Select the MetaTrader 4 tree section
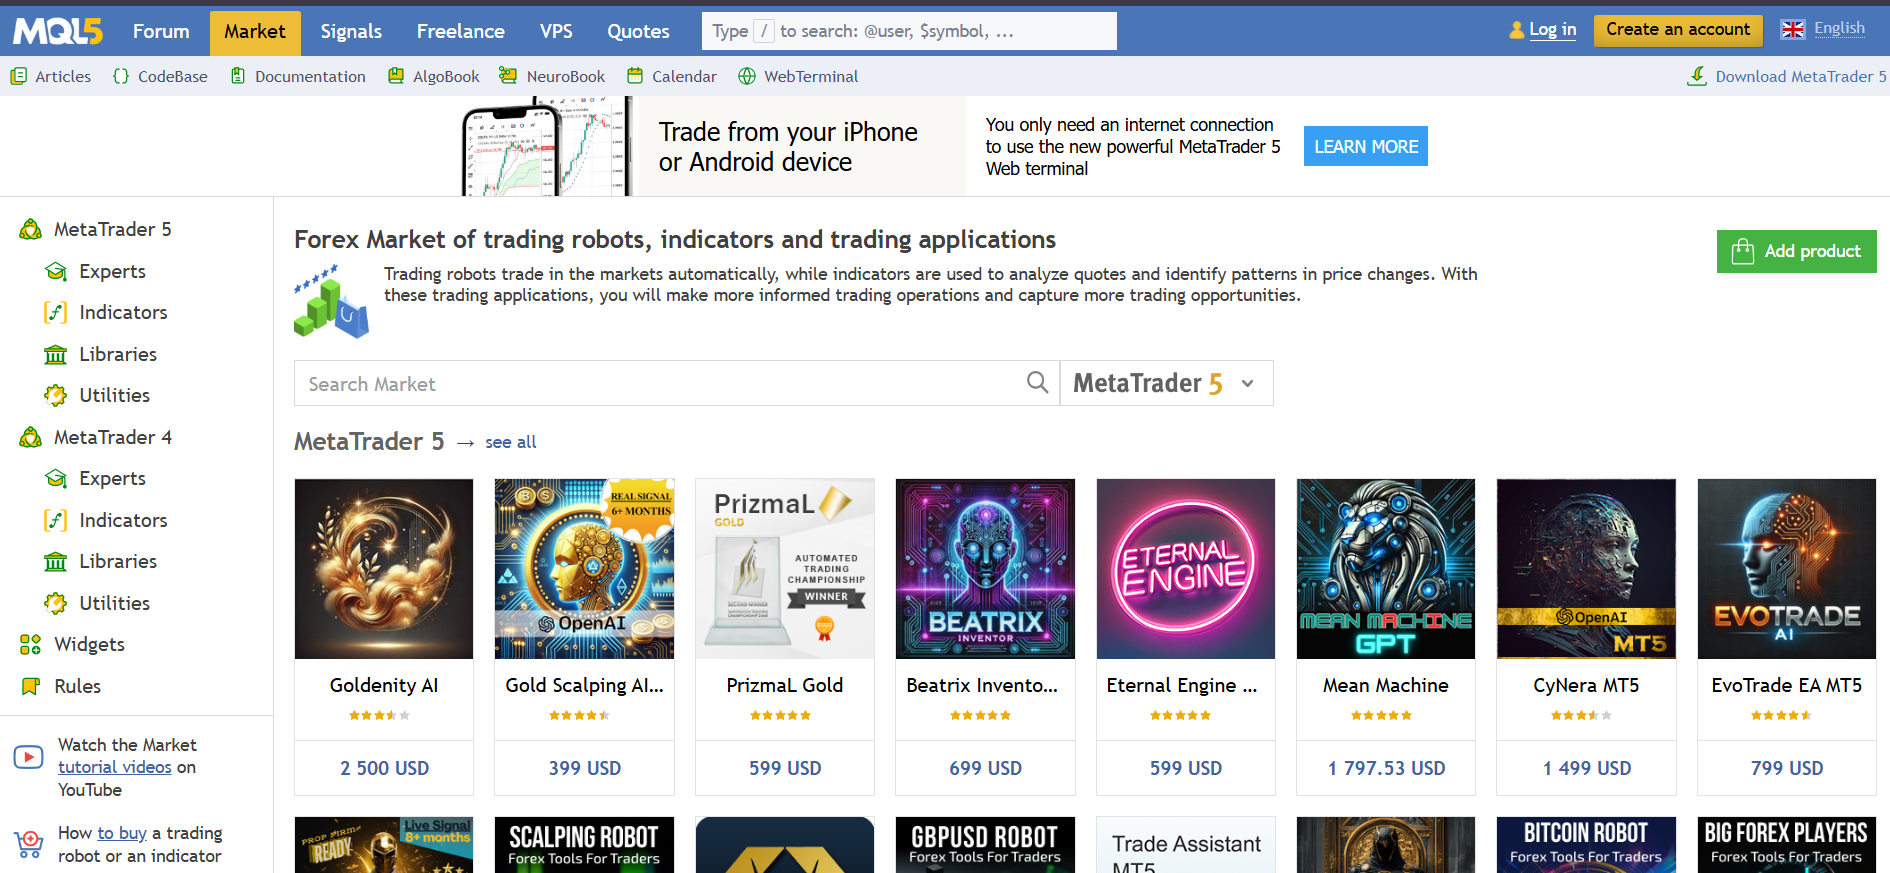 112,437
